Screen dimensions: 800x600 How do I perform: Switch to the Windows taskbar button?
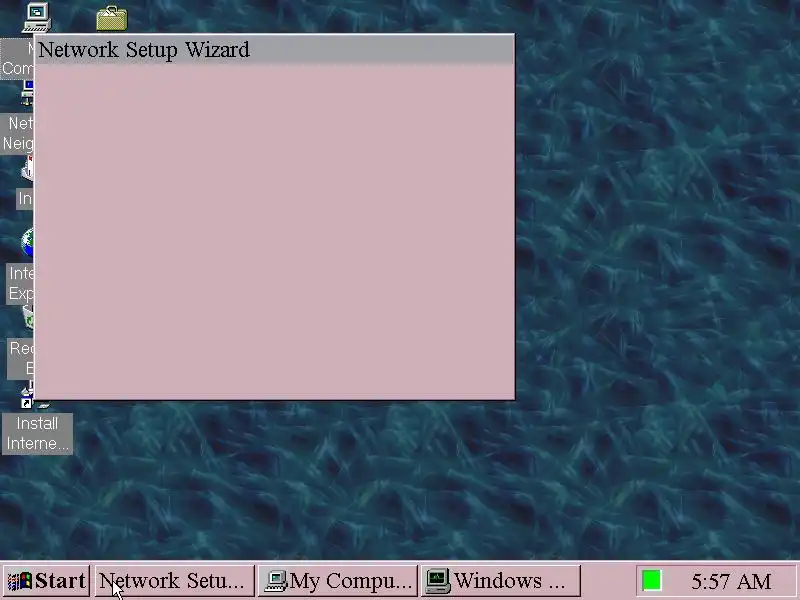[x=501, y=581]
